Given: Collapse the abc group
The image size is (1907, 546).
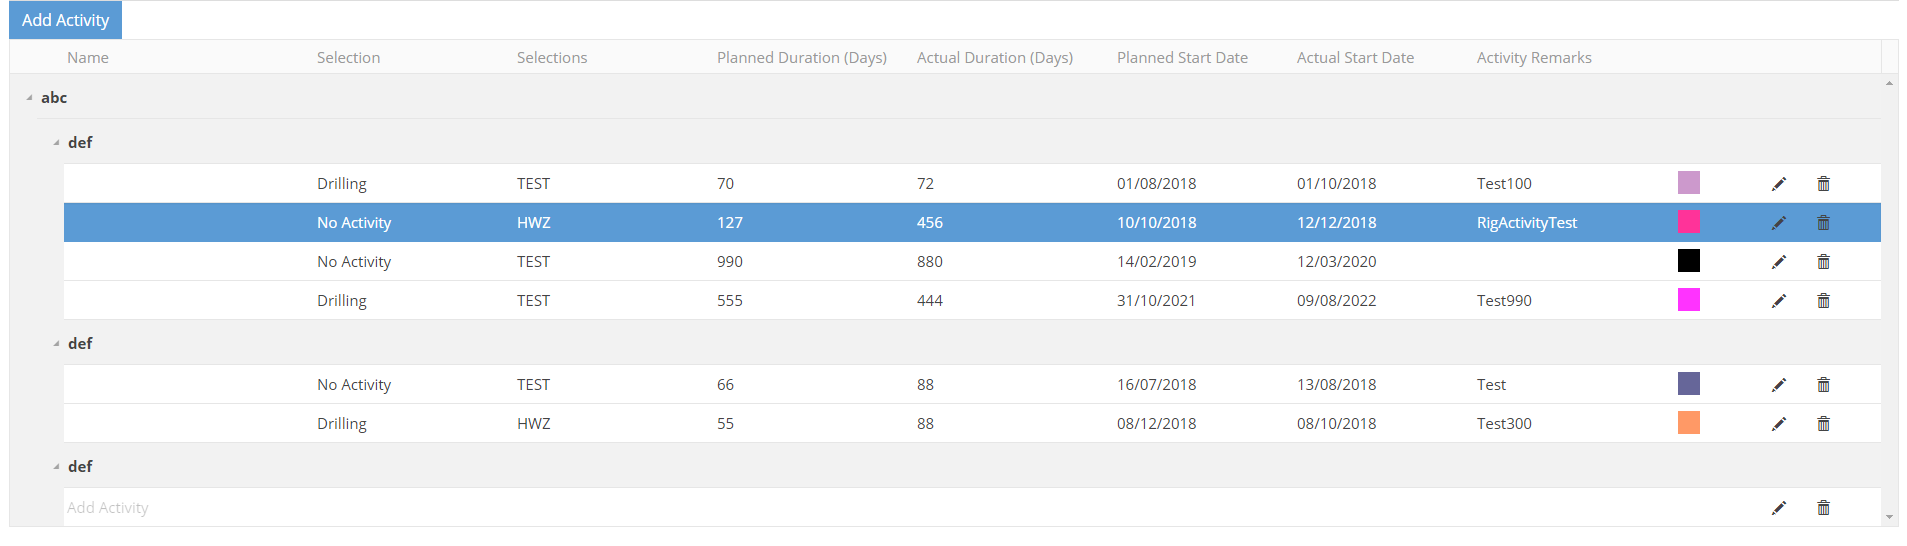Looking at the screenshot, I should (x=29, y=98).
